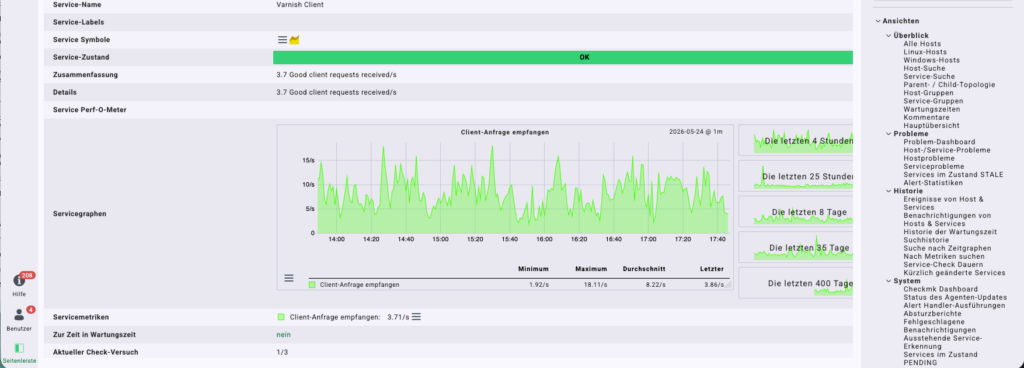Click 'nein' in Wartungszeit row
This screenshot has width=1024, height=368.
tap(283, 335)
